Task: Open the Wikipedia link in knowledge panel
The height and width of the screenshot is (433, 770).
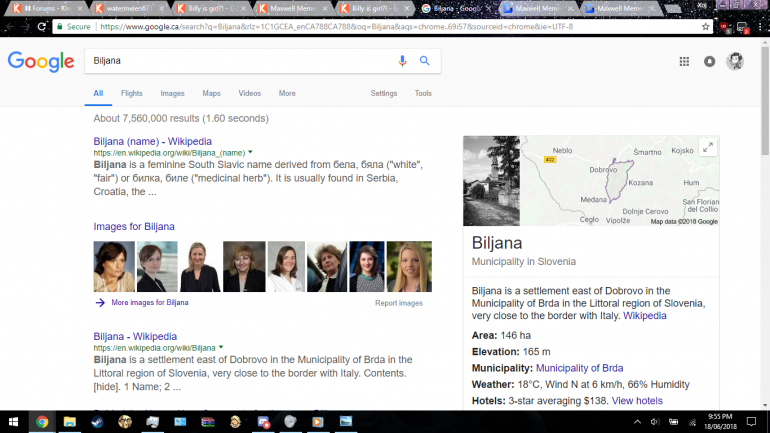Action: 645,316
